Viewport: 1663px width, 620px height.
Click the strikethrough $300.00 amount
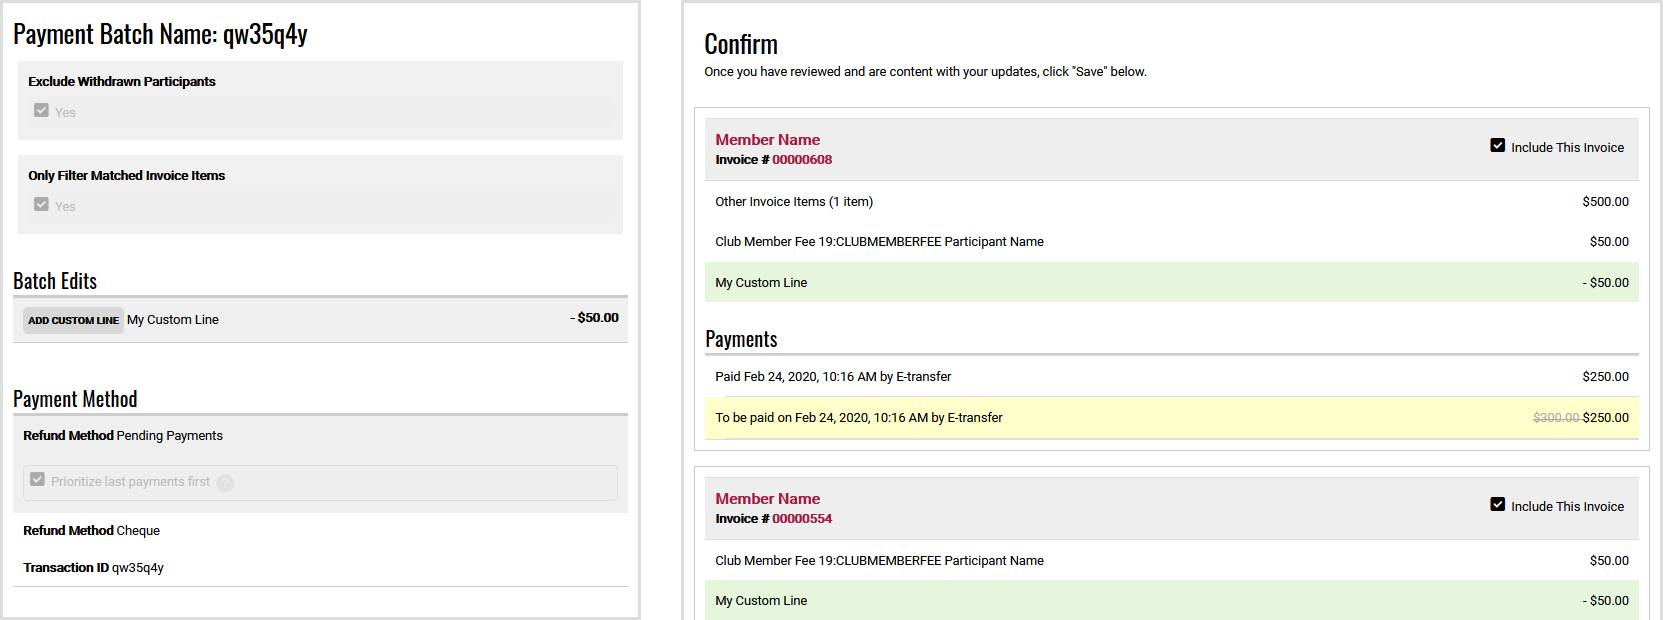[x=1558, y=417]
